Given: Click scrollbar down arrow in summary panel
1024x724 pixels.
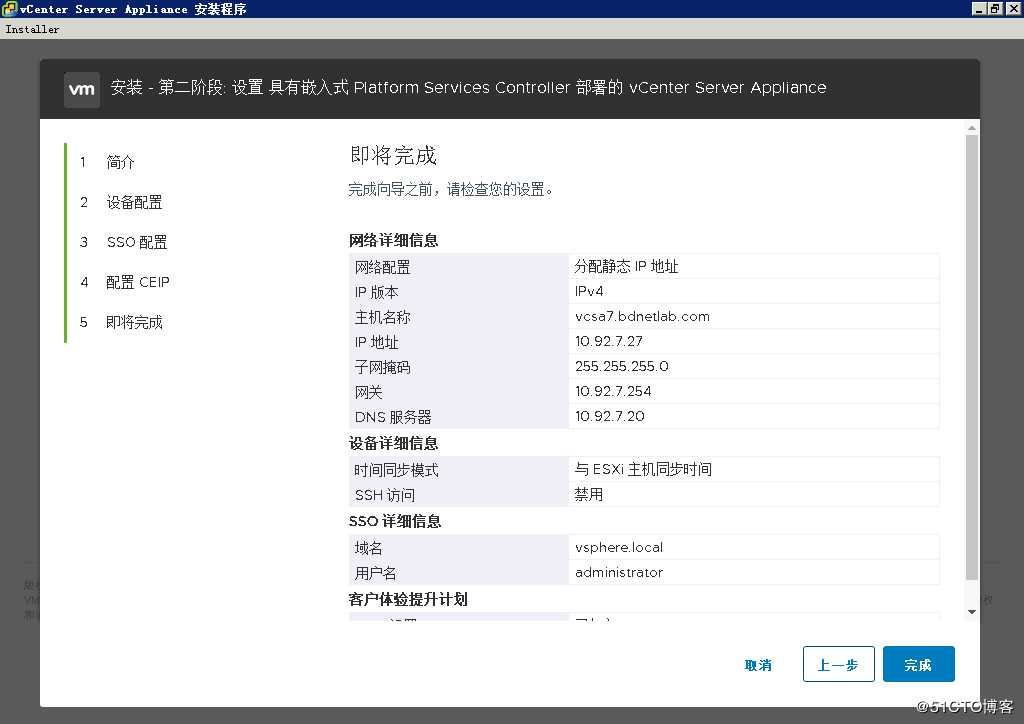Looking at the screenshot, I should pos(972,612).
